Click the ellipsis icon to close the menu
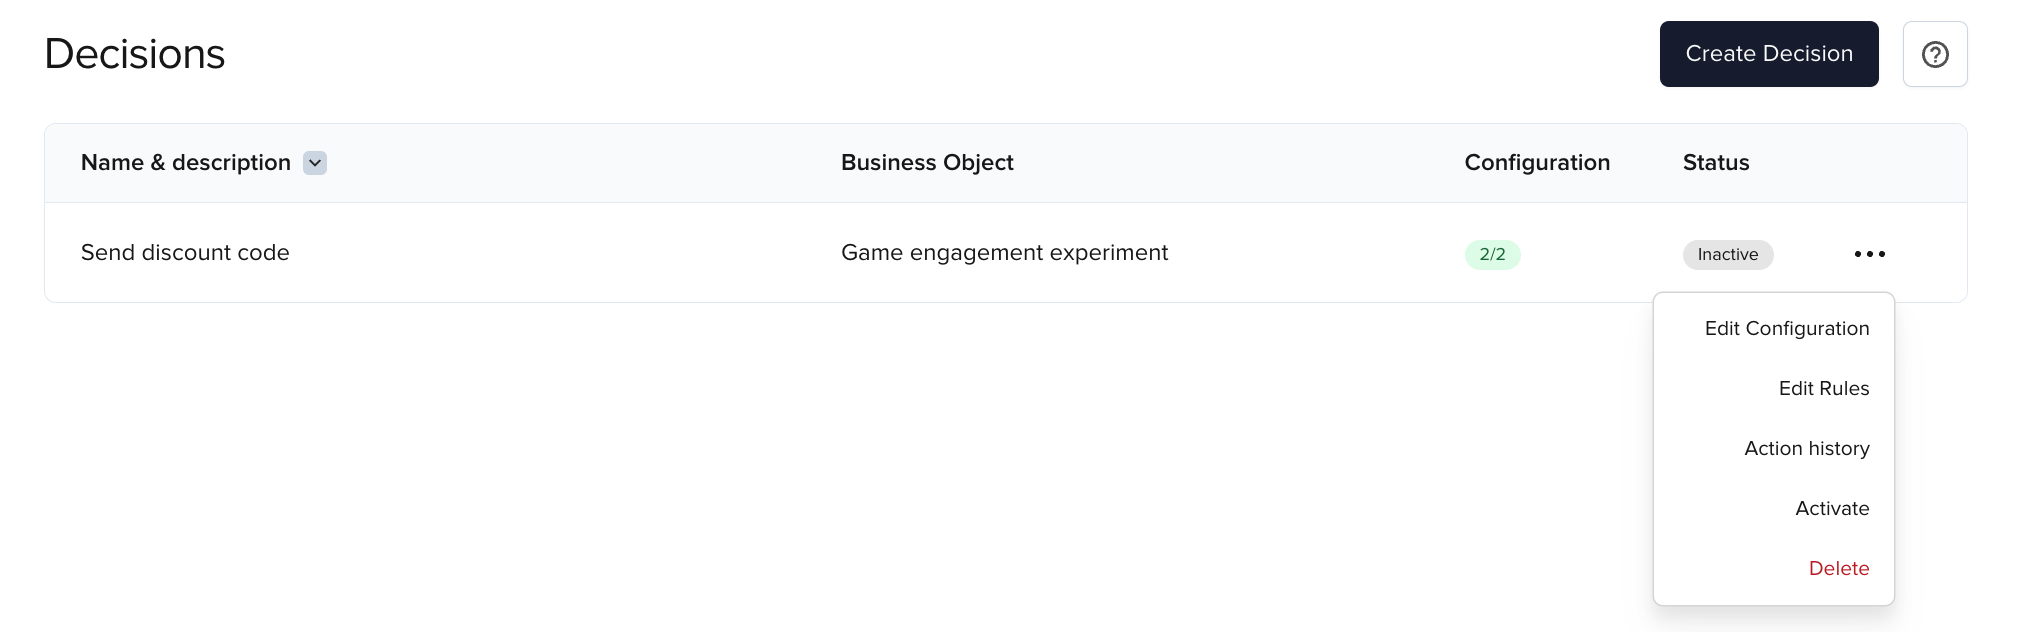The image size is (2040, 632). tap(1868, 254)
